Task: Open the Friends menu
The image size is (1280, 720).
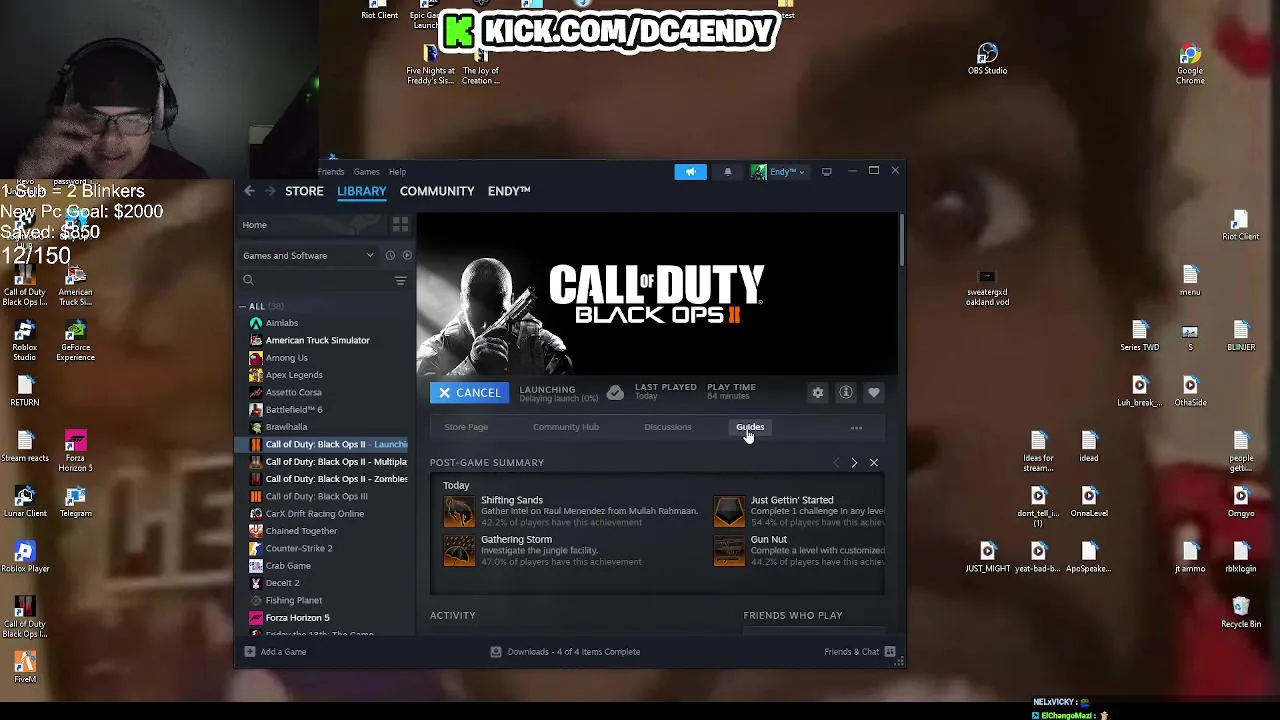Action: [x=330, y=172]
